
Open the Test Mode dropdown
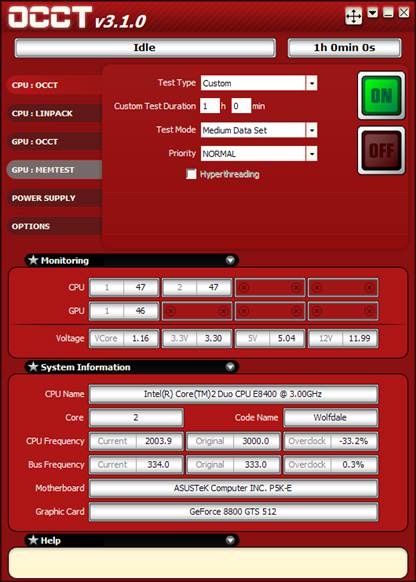tap(312, 130)
